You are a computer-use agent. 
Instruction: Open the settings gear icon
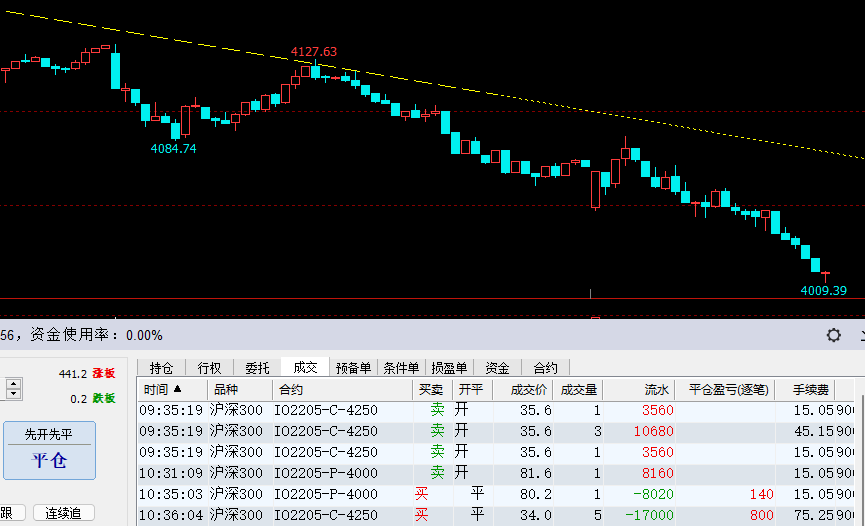pos(833,335)
